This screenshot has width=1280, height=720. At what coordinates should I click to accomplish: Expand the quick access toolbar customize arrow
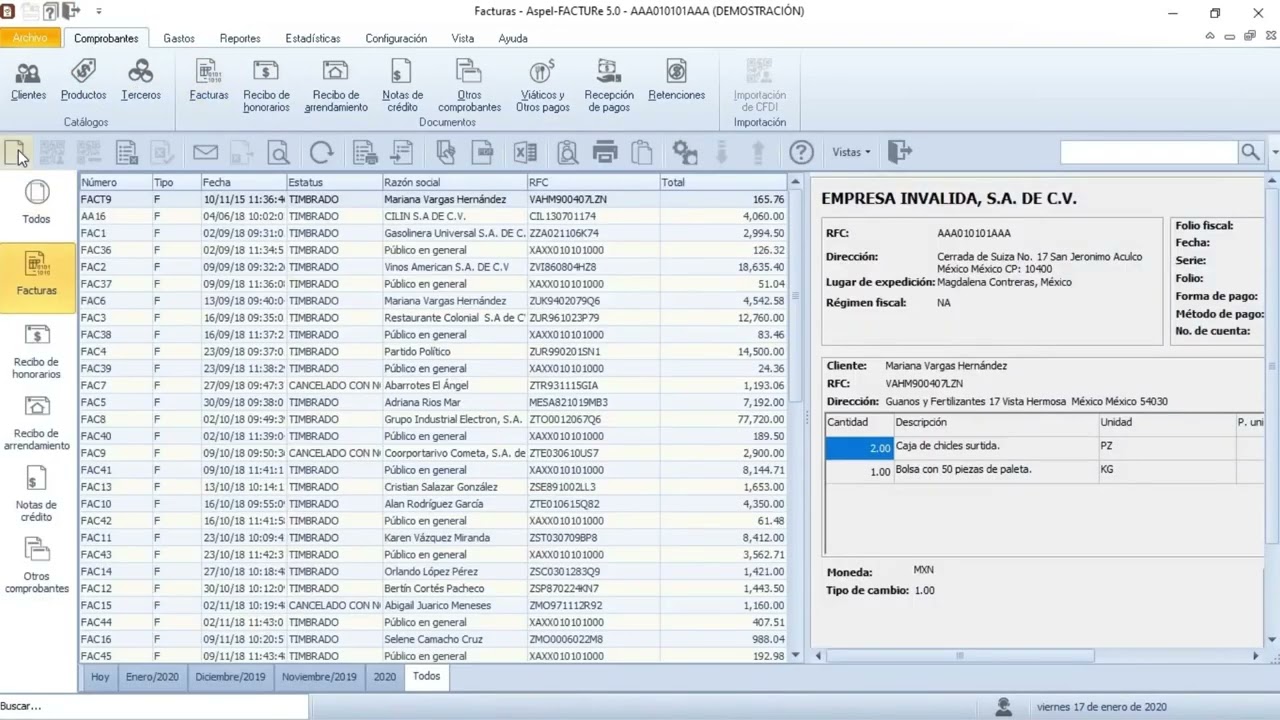click(x=99, y=12)
